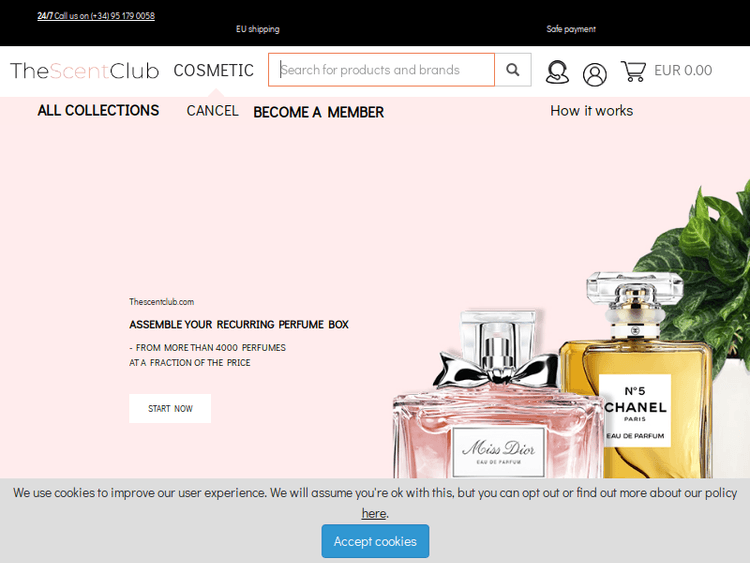Open customer support headset icon
Viewport: 750px width, 563px height.
[x=557, y=72]
